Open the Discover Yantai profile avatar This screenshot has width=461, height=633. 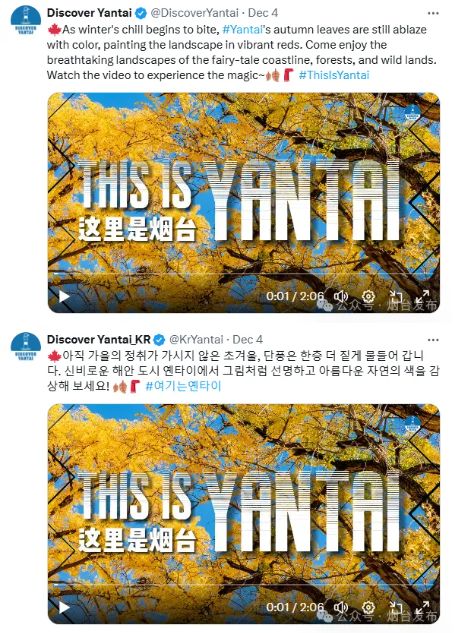pyautogui.click(x=25, y=20)
